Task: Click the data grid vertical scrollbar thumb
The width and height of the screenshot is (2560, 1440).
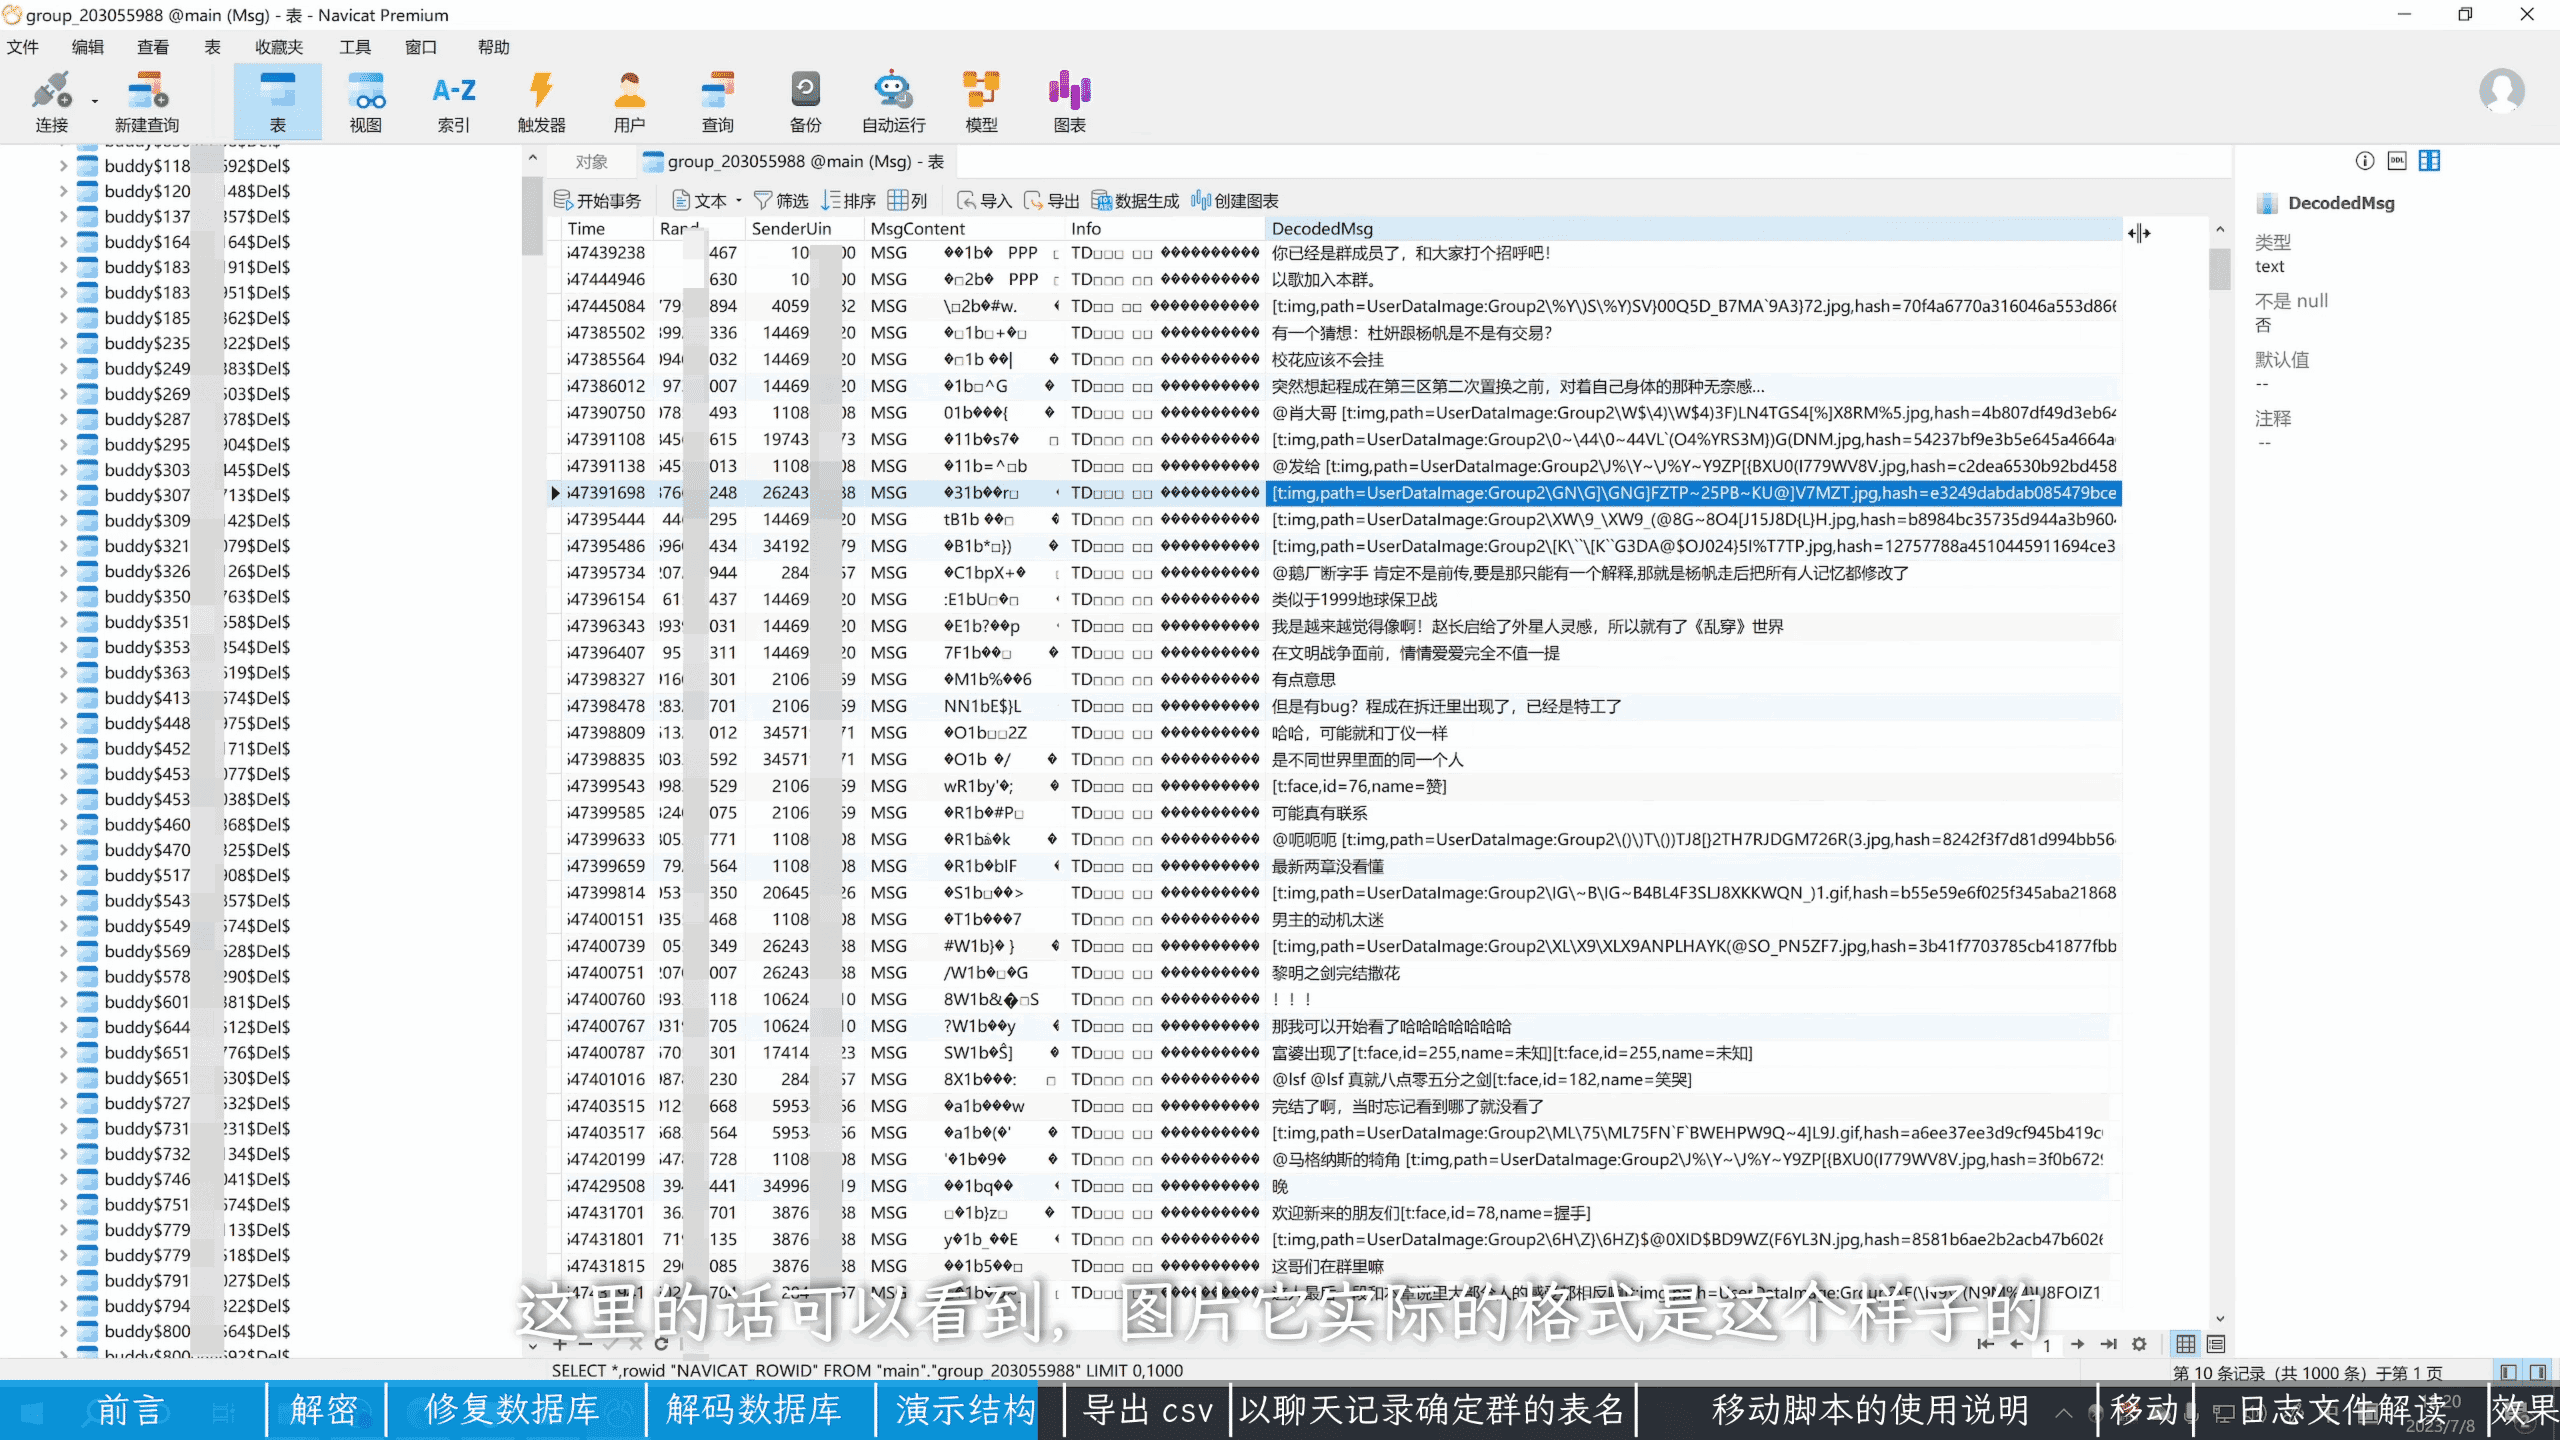Action: tap(2219, 268)
